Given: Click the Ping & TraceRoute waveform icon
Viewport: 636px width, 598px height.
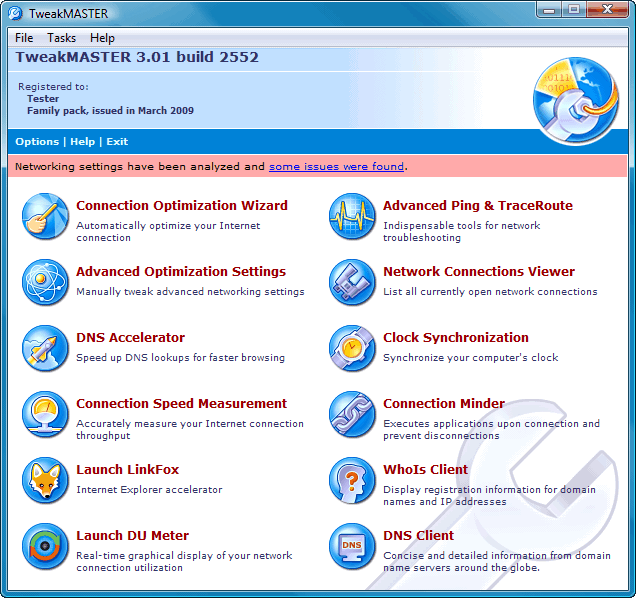Looking at the screenshot, I should 352,216.
